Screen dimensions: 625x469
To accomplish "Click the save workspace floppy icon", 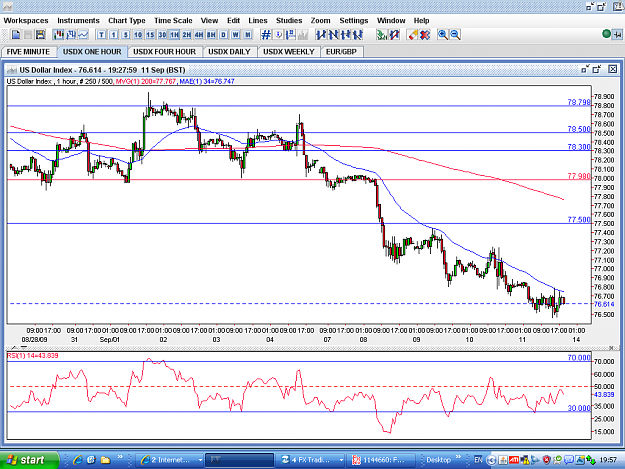I will click(40, 35).
